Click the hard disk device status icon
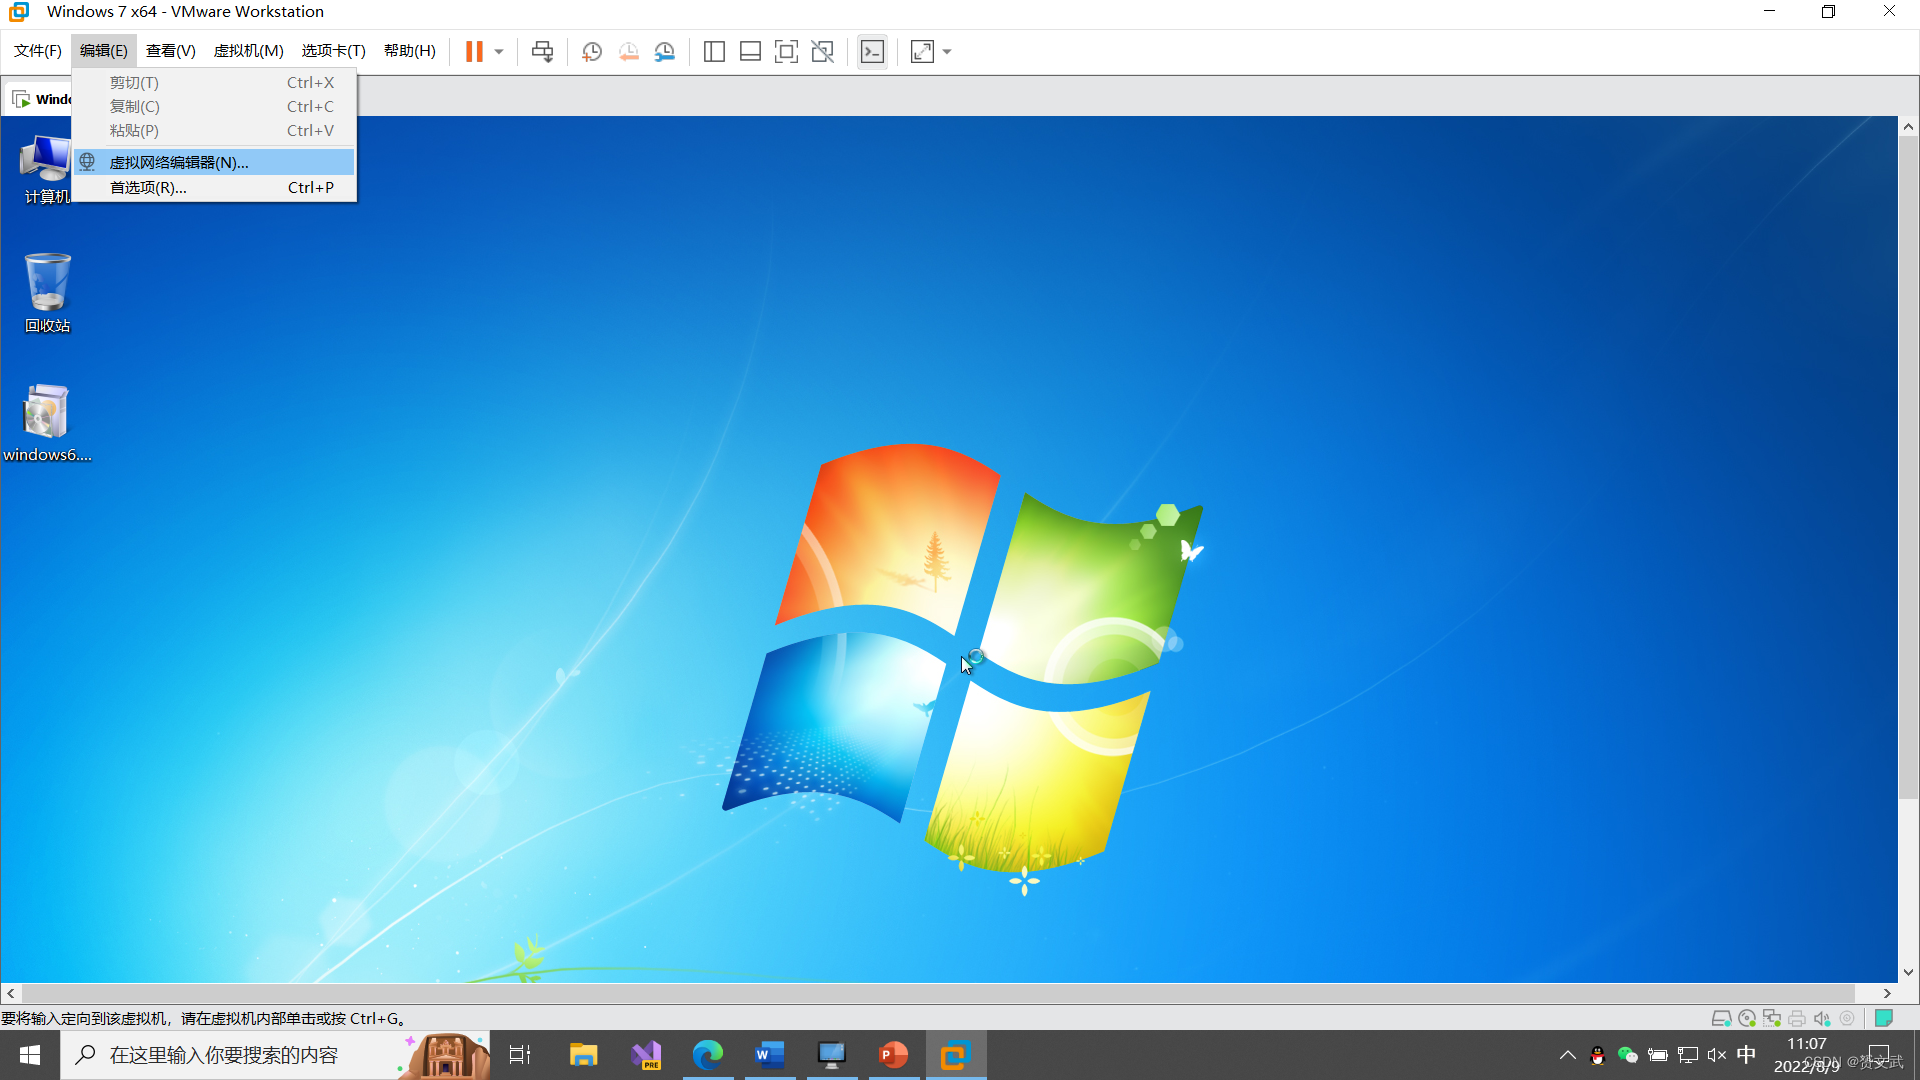1920x1080 pixels. (x=1721, y=1018)
